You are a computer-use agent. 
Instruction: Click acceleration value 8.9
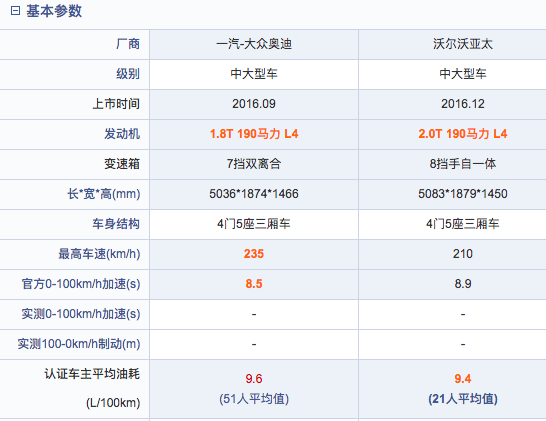click(463, 283)
